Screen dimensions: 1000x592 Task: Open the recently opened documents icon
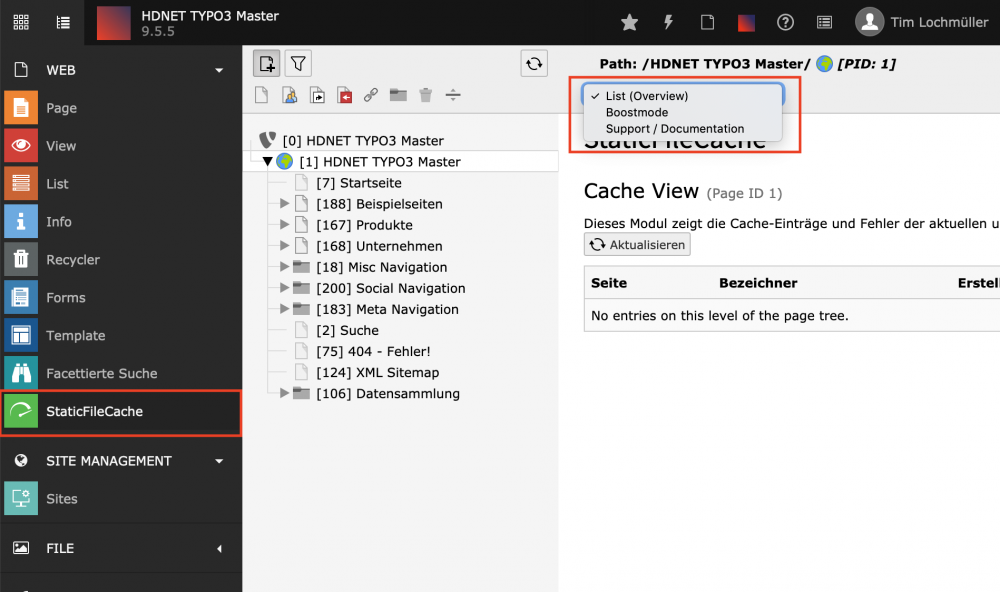tap(707, 22)
